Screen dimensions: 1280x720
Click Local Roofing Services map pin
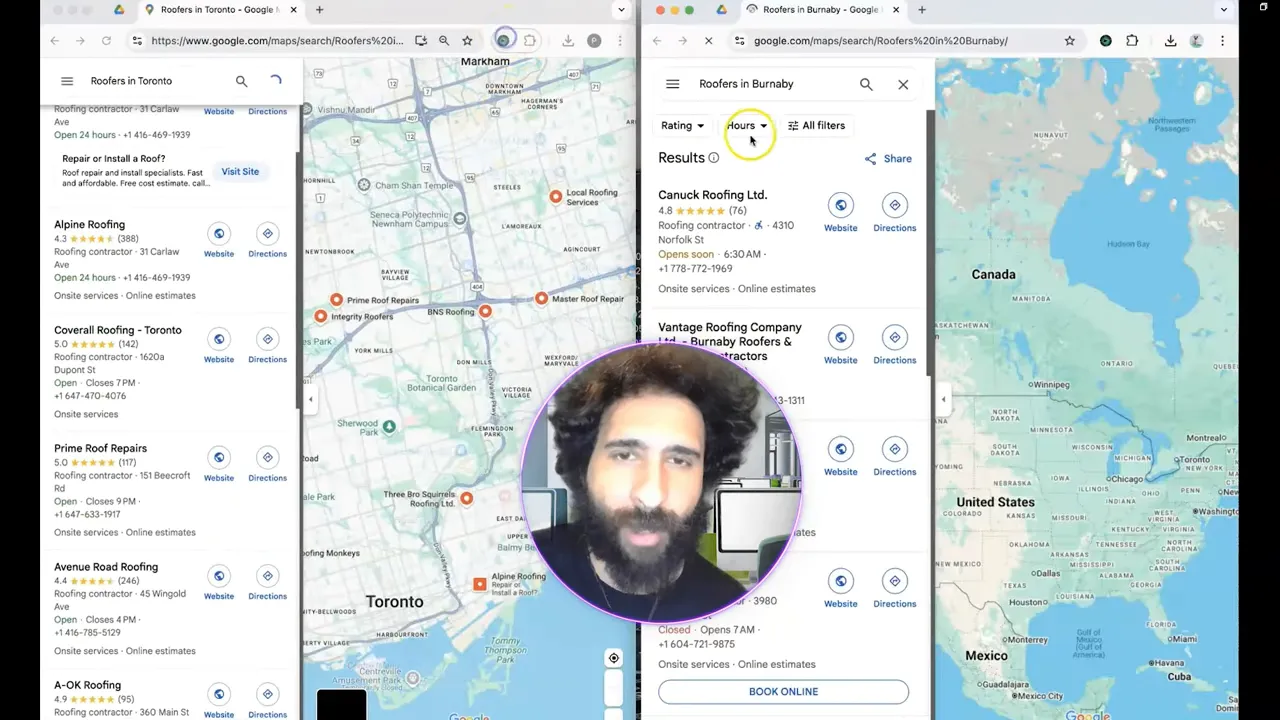[x=556, y=197]
